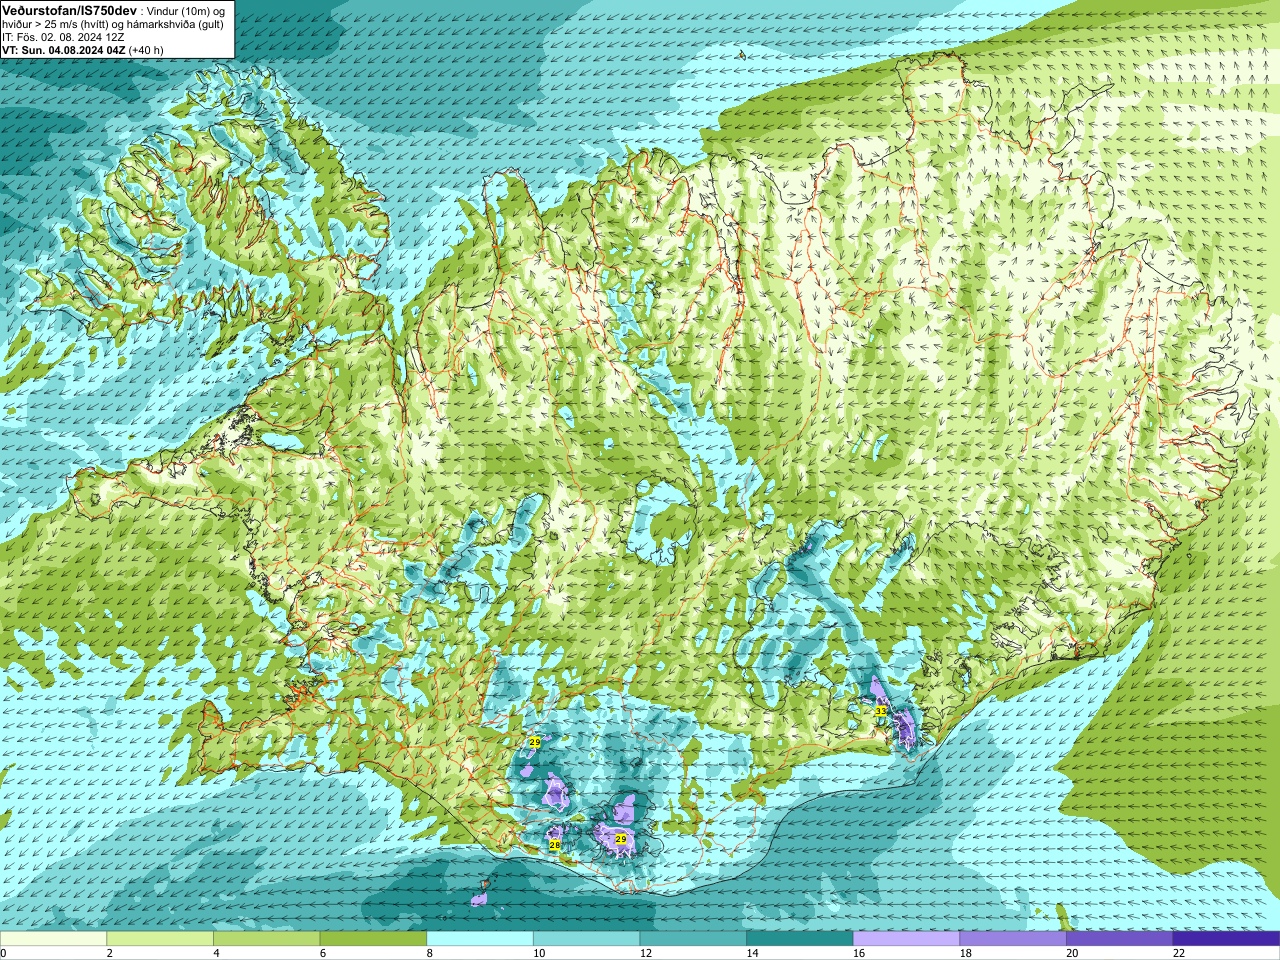Click the 'VT: Sun. 04.08.2024 04Z' line
The height and width of the screenshot is (960, 1280).
pos(63,50)
